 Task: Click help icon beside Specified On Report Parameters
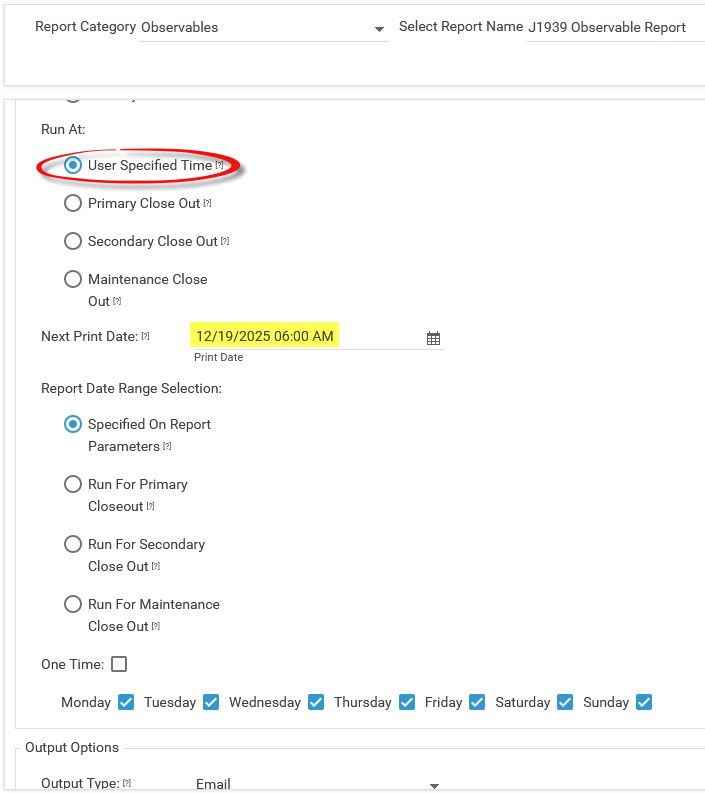(x=167, y=446)
